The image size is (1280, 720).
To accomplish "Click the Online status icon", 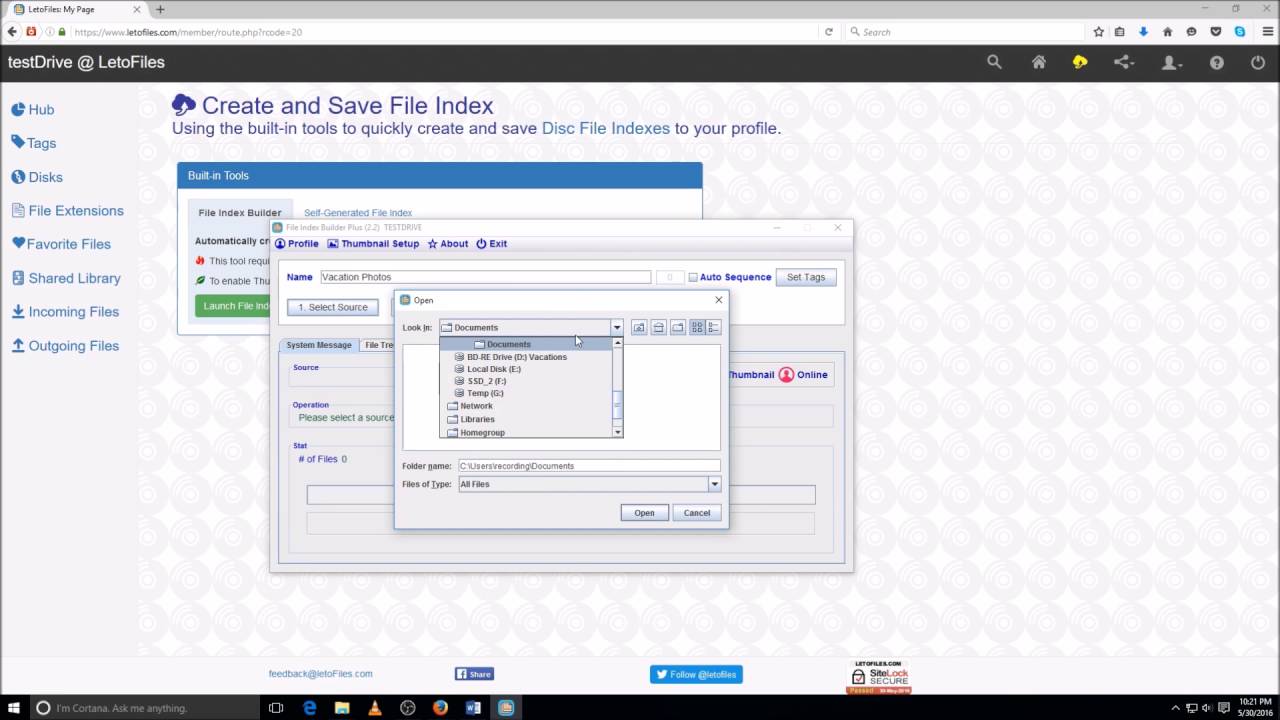I will coord(786,375).
